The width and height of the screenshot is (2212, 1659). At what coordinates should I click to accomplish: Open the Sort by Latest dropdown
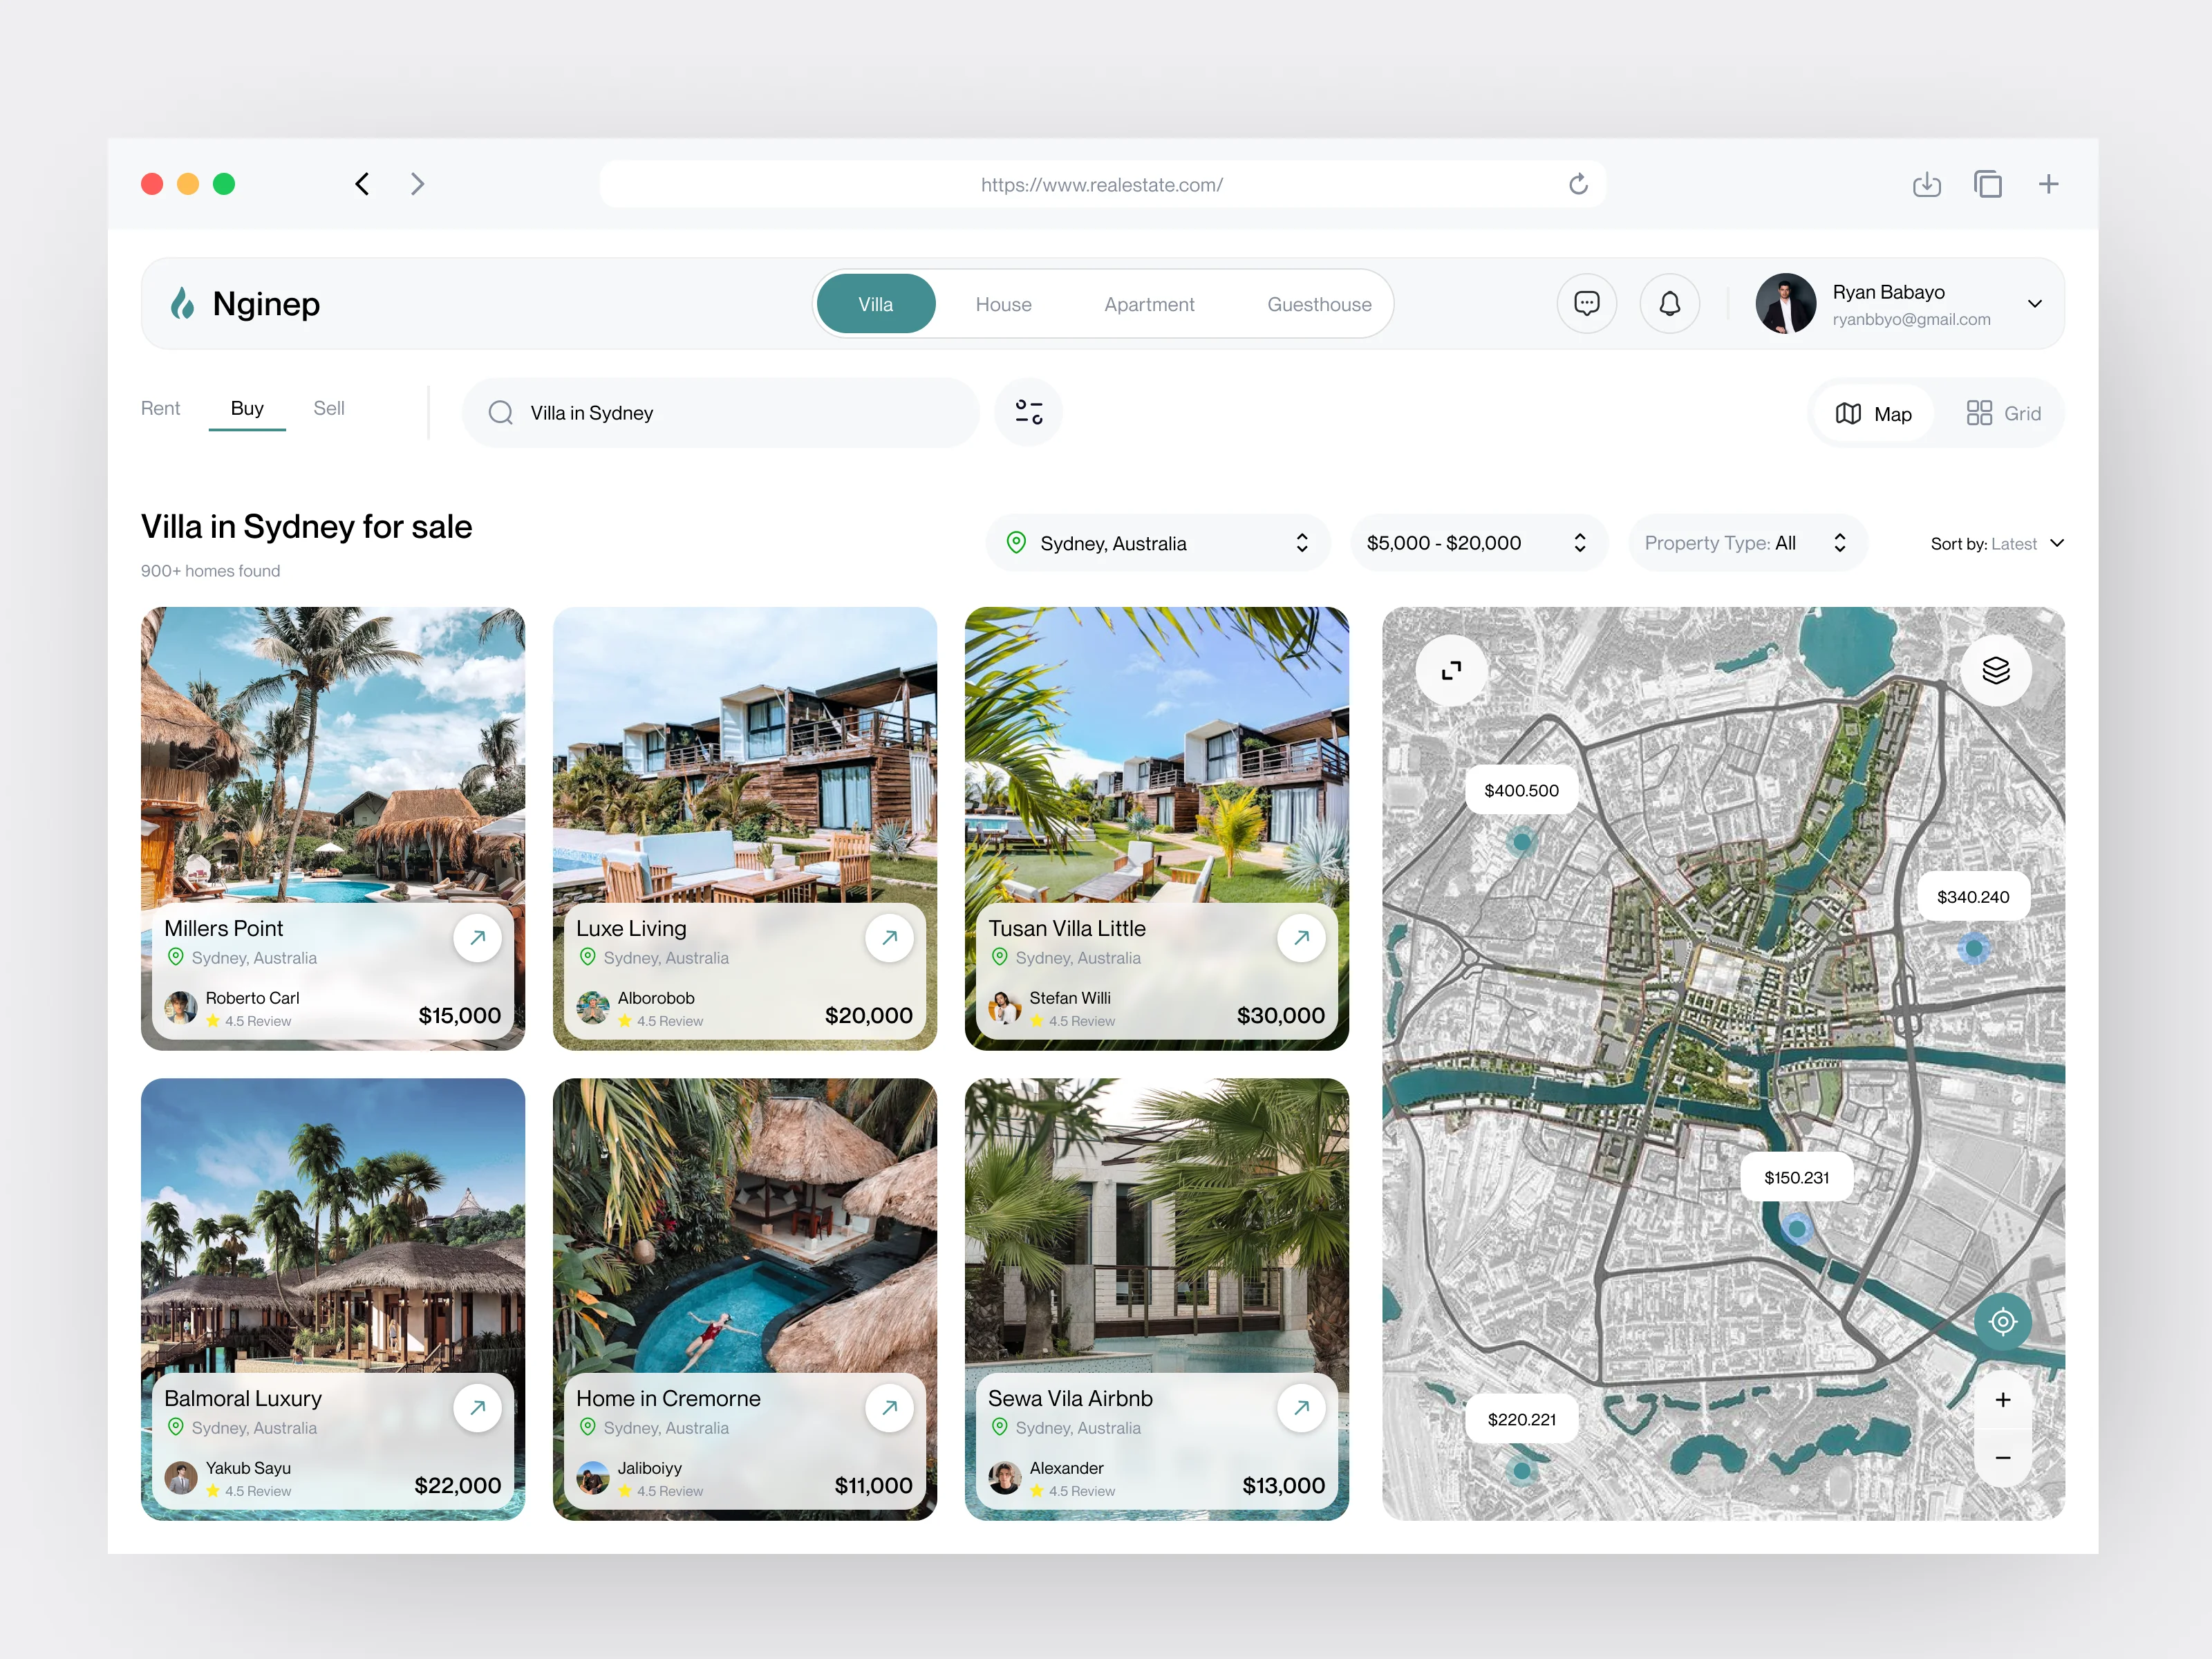pos(1996,544)
